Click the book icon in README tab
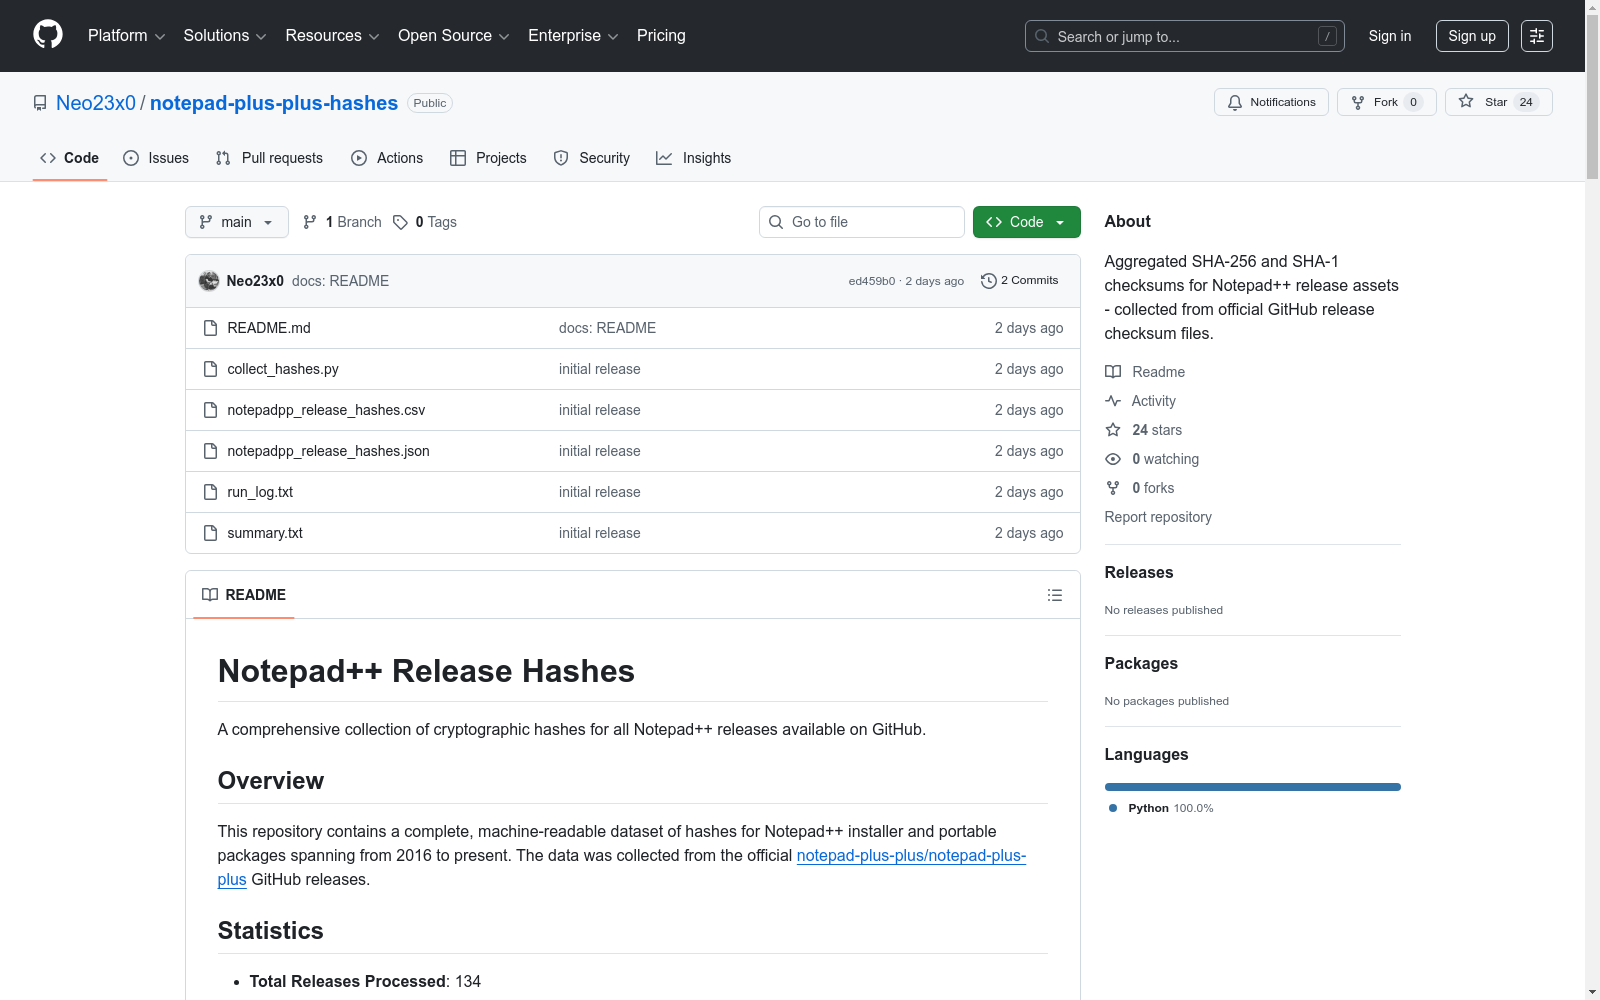 (x=210, y=595)
